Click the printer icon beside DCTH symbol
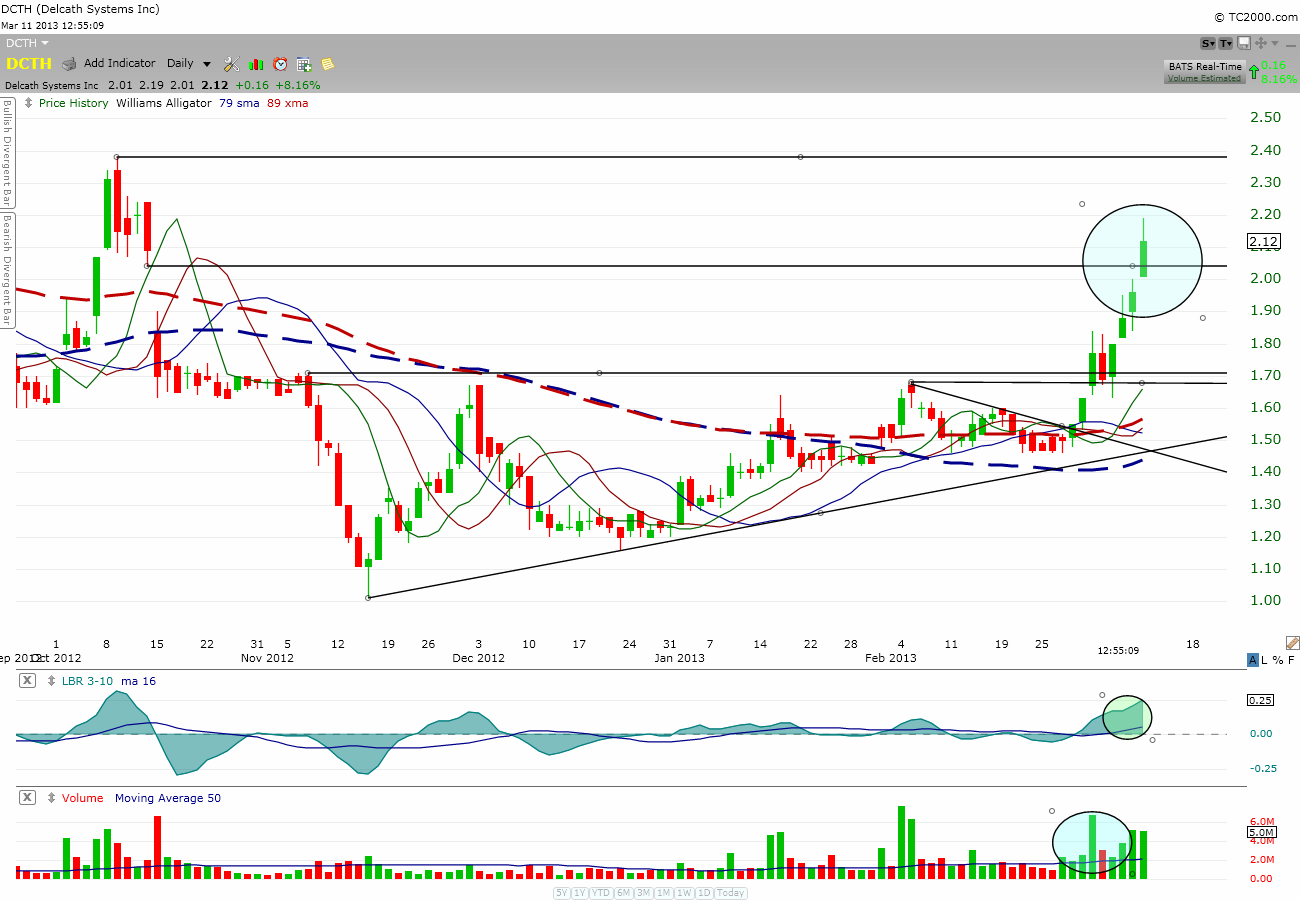The image size is (1300, 900). (69, 64)
